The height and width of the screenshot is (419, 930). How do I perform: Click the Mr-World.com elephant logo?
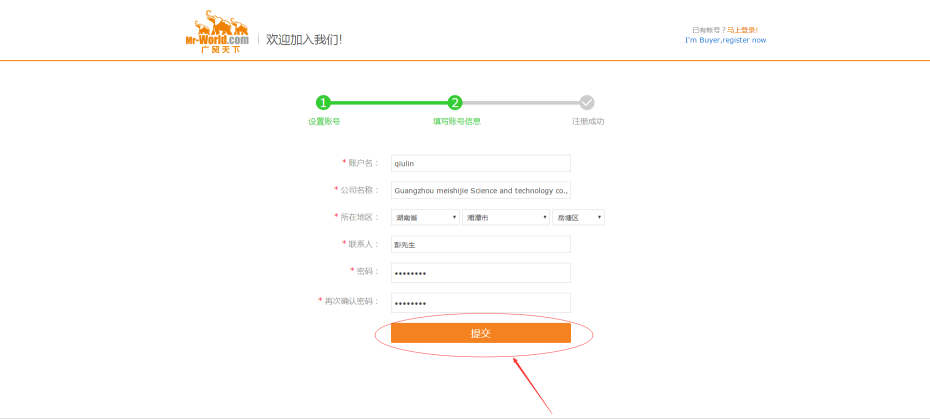tap(217, 32)
